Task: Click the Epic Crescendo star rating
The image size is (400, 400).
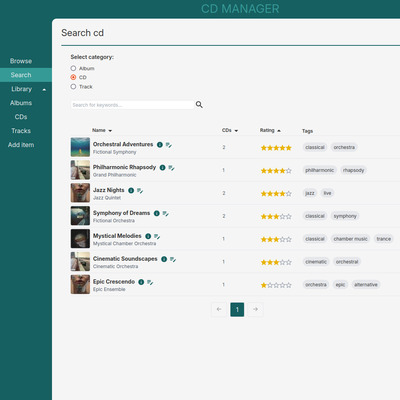Action: 276,285
